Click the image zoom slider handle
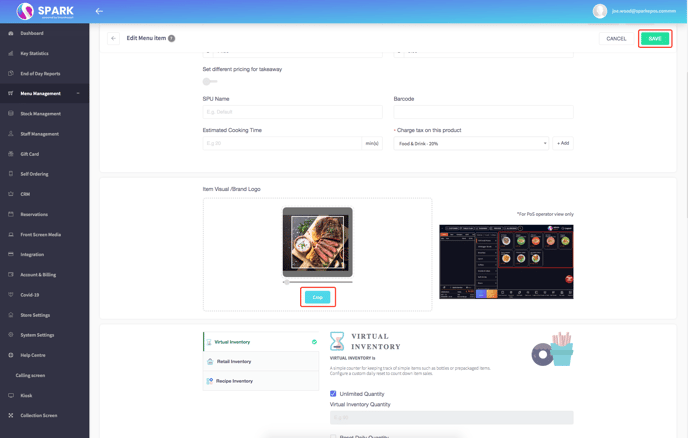This screenshot has width=688, height=438. coord(287,282)
